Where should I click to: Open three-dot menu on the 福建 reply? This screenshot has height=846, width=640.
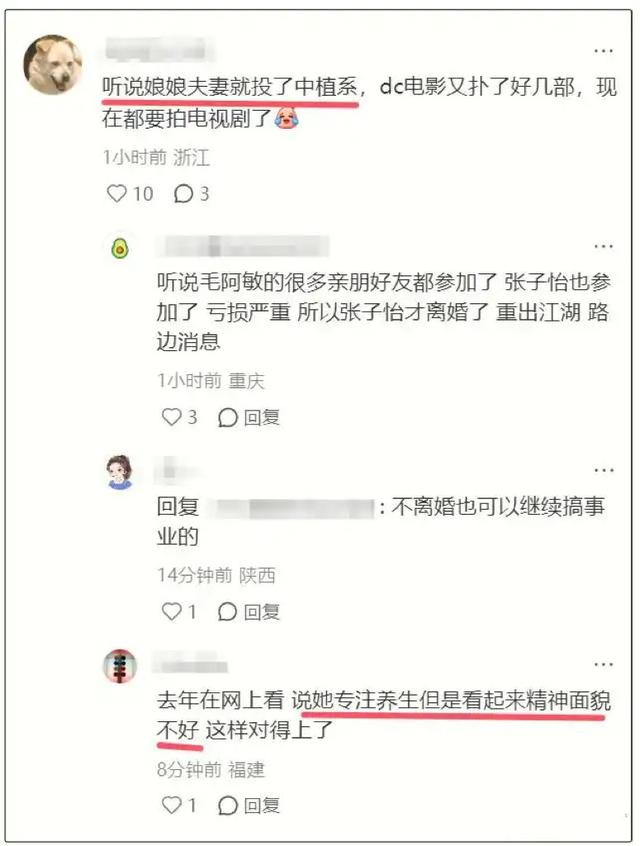coord(603,664)
